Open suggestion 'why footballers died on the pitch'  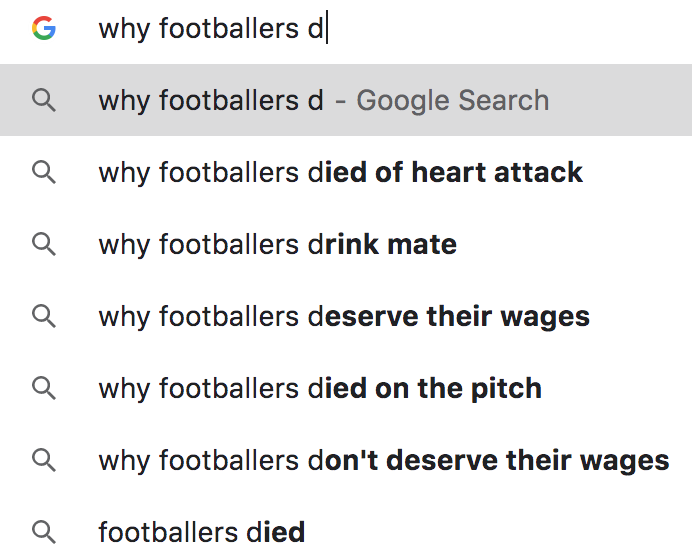[x=346, y=388]
